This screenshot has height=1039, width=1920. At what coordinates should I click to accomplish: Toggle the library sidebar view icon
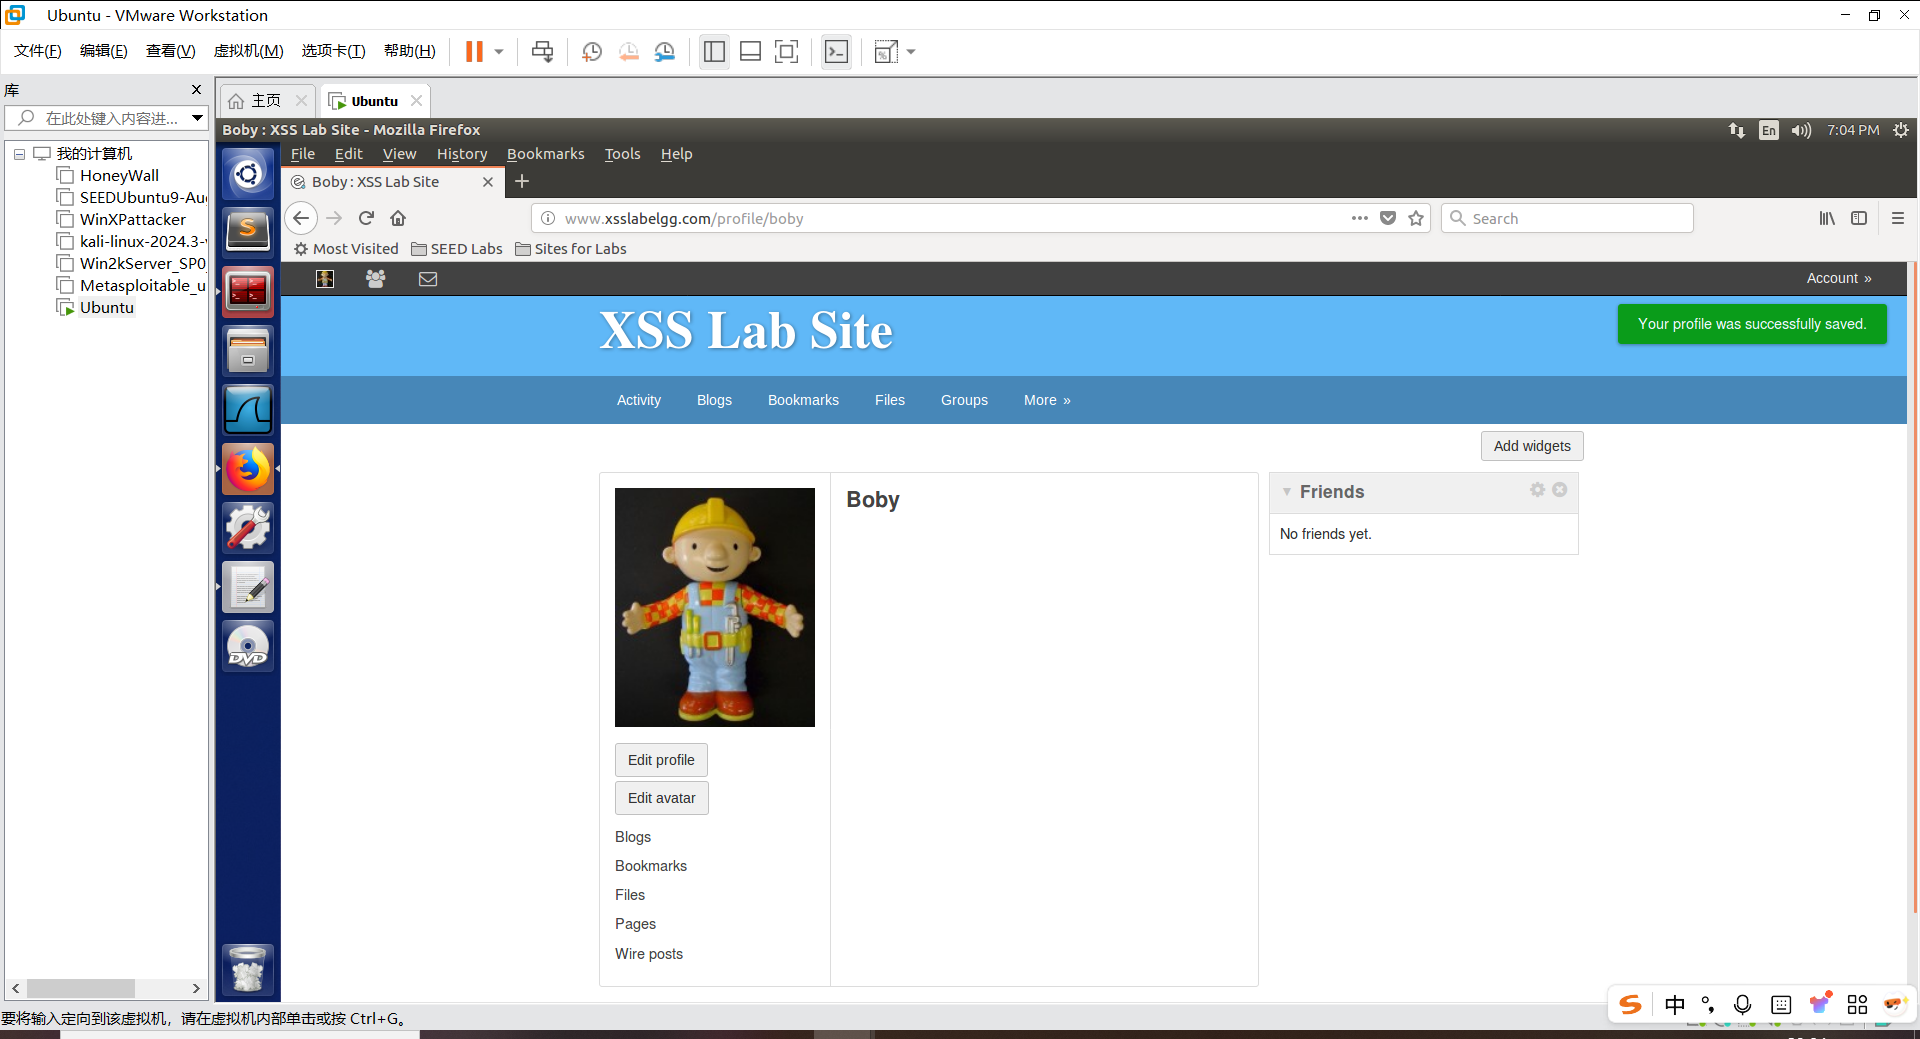click(x=714, y=52)
